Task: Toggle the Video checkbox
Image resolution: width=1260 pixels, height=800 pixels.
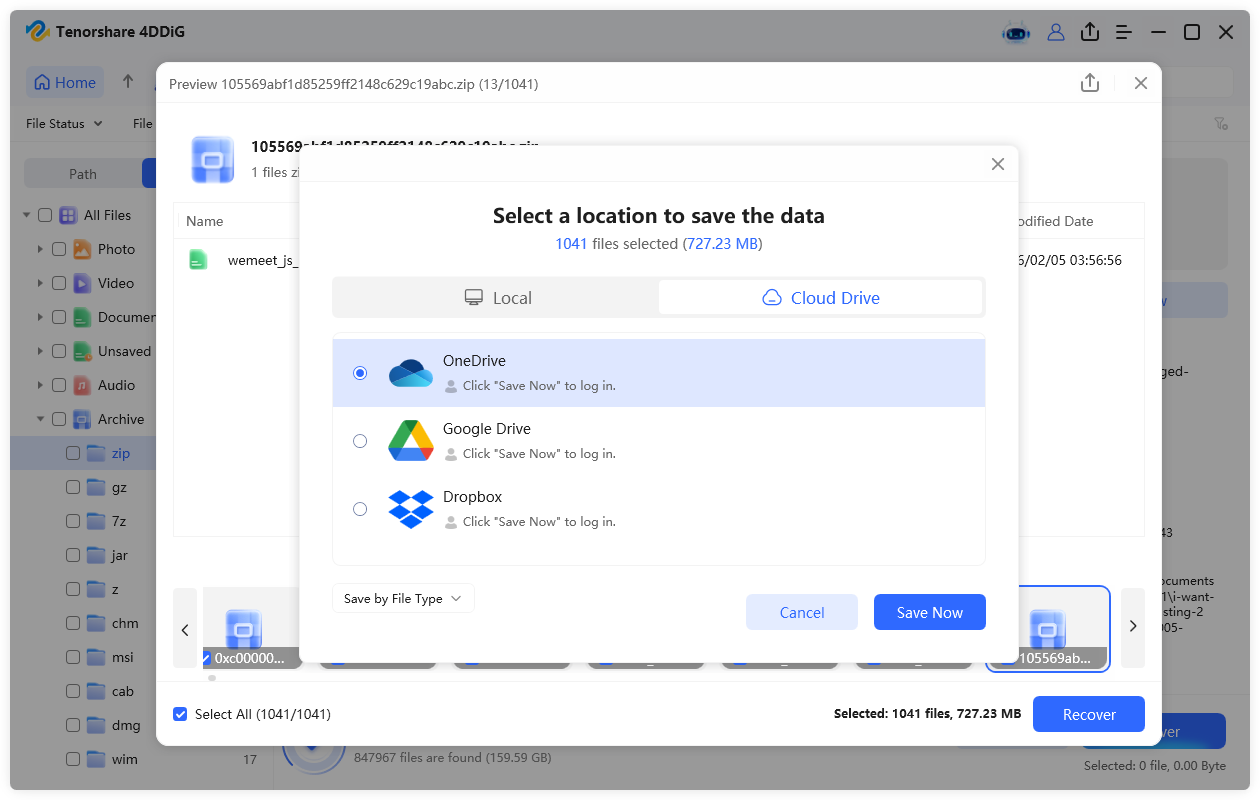Action: pos(59,283)
